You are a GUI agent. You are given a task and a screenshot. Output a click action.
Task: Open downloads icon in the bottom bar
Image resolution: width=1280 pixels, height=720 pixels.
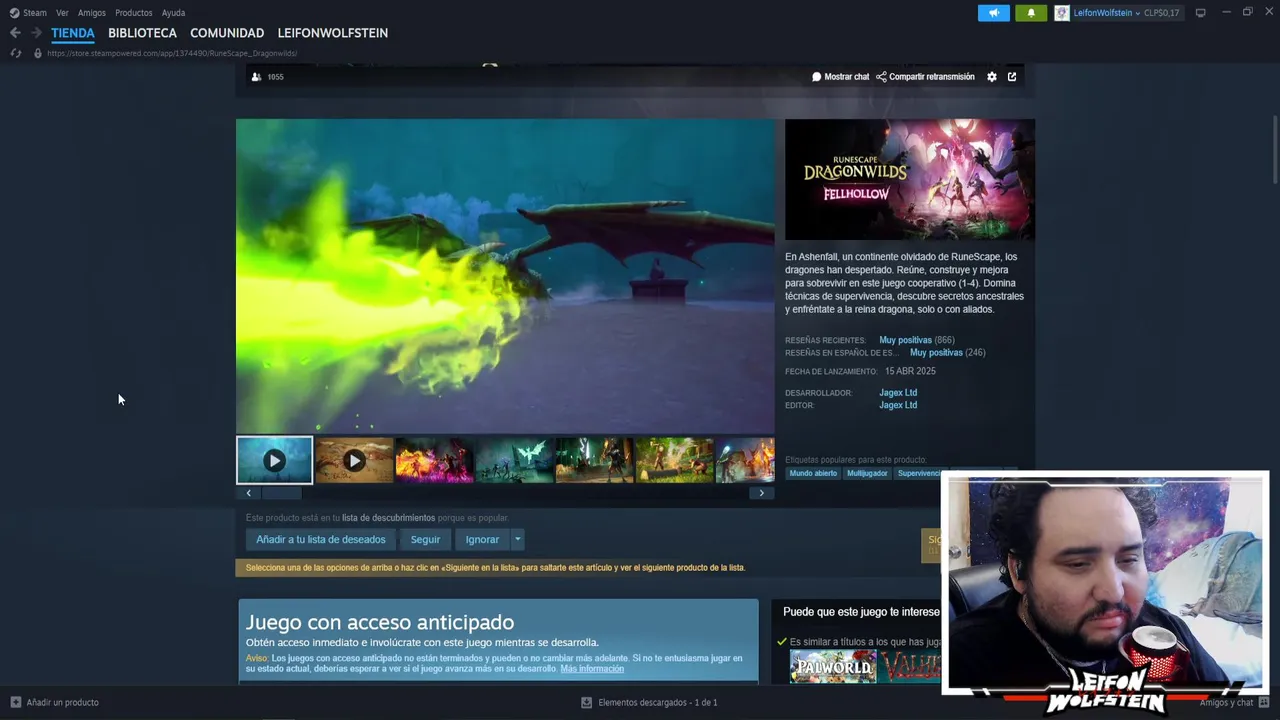(x=587, y=702)
